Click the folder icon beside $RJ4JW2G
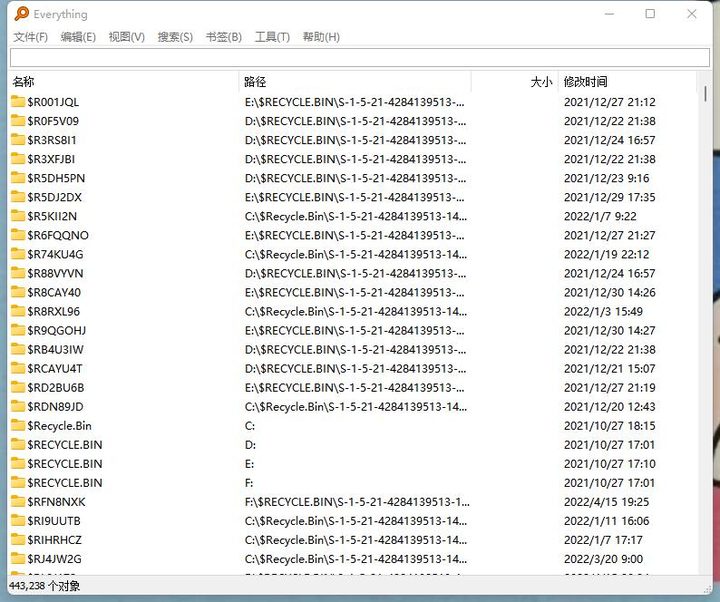720x602 pixels. 18,559
